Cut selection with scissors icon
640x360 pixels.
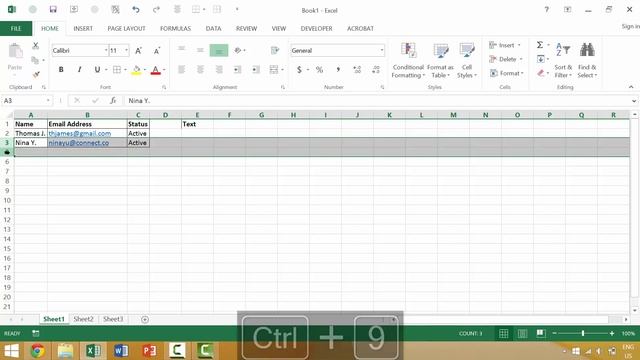coord(36,46)
